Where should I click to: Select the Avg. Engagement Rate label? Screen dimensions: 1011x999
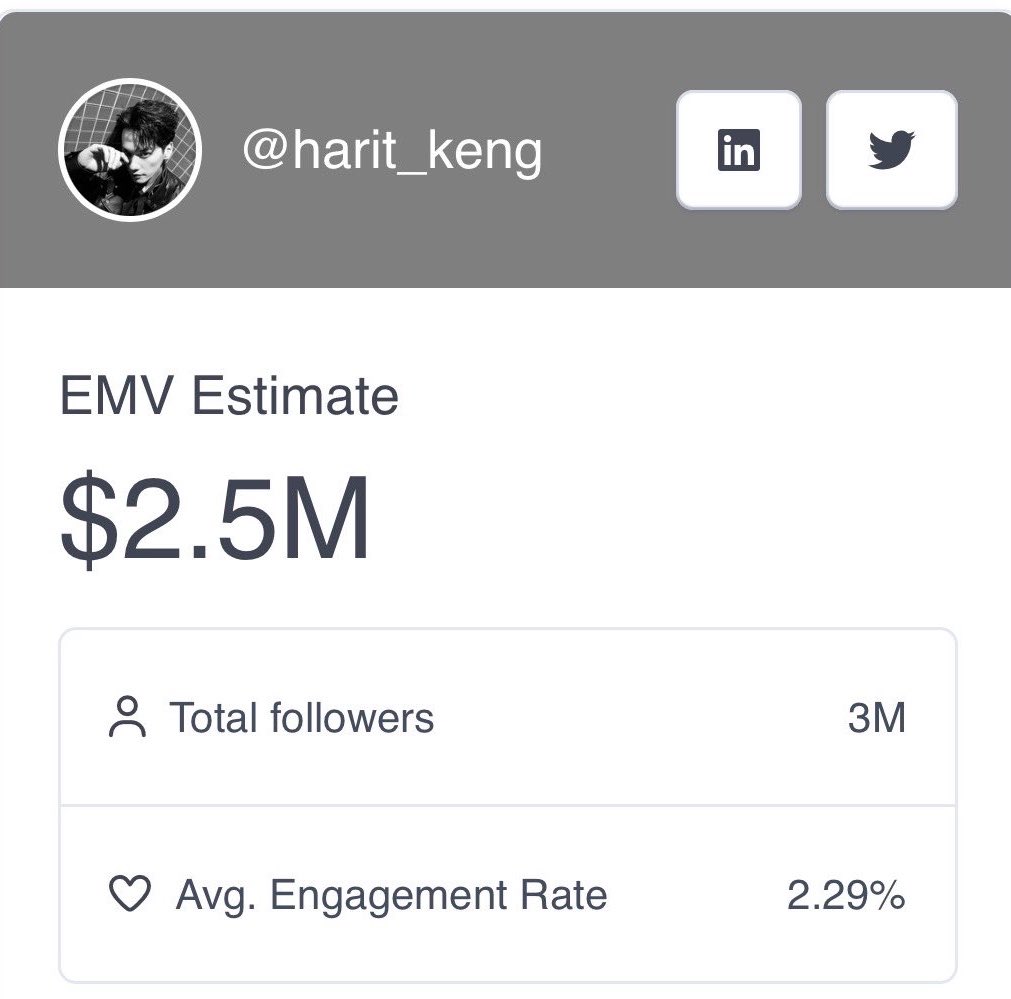[391, 895]
